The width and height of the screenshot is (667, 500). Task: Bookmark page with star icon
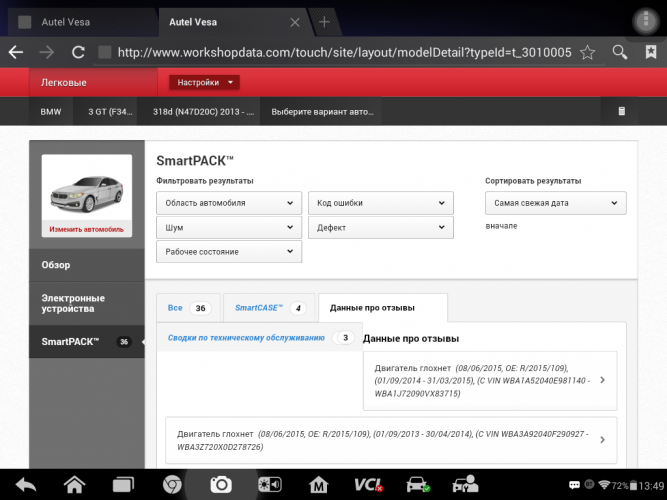click(587, 52)
